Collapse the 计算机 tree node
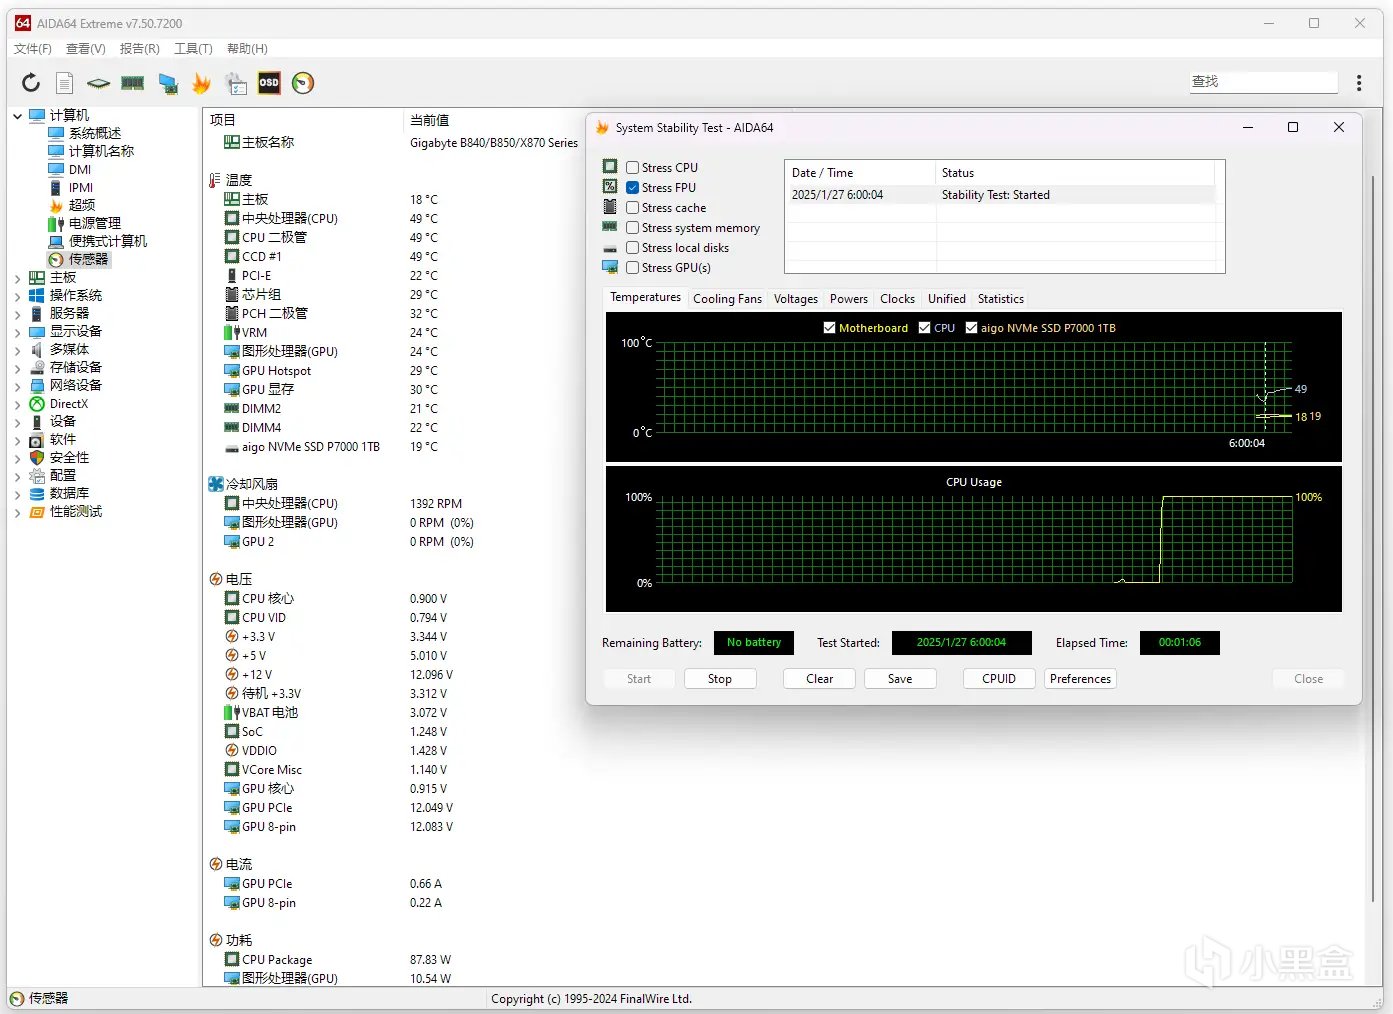The image size is (1393, 1014). tap(17, 116)
